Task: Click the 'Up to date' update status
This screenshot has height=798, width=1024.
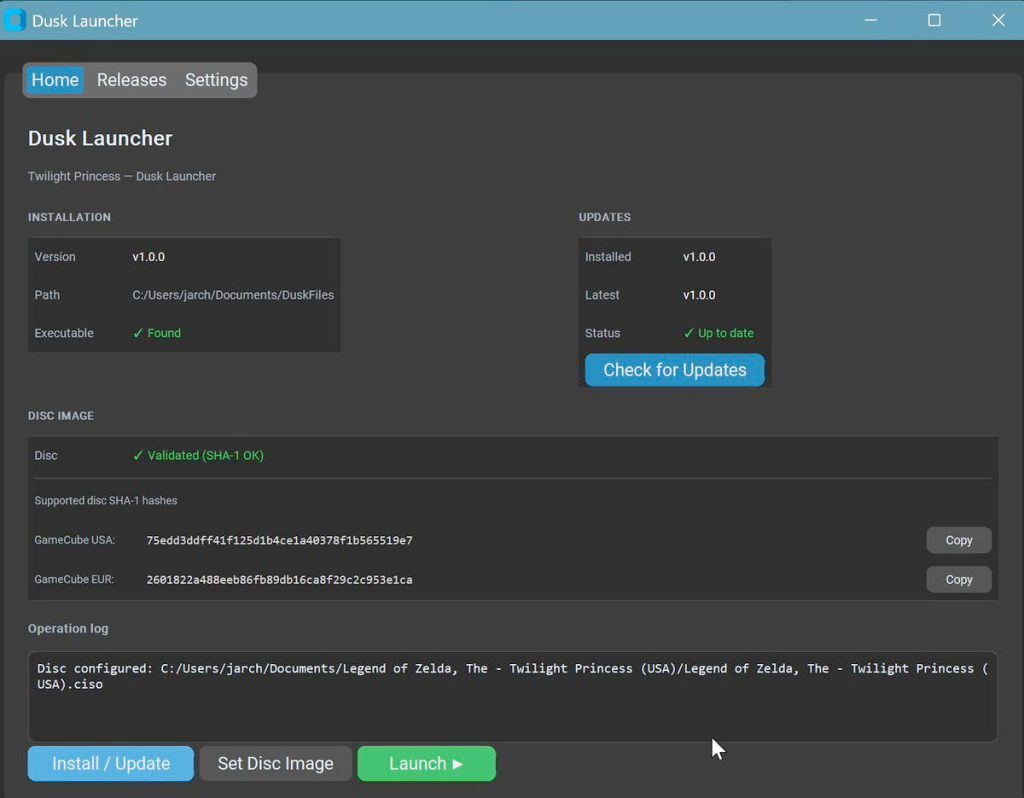Action: coord(718,333)
